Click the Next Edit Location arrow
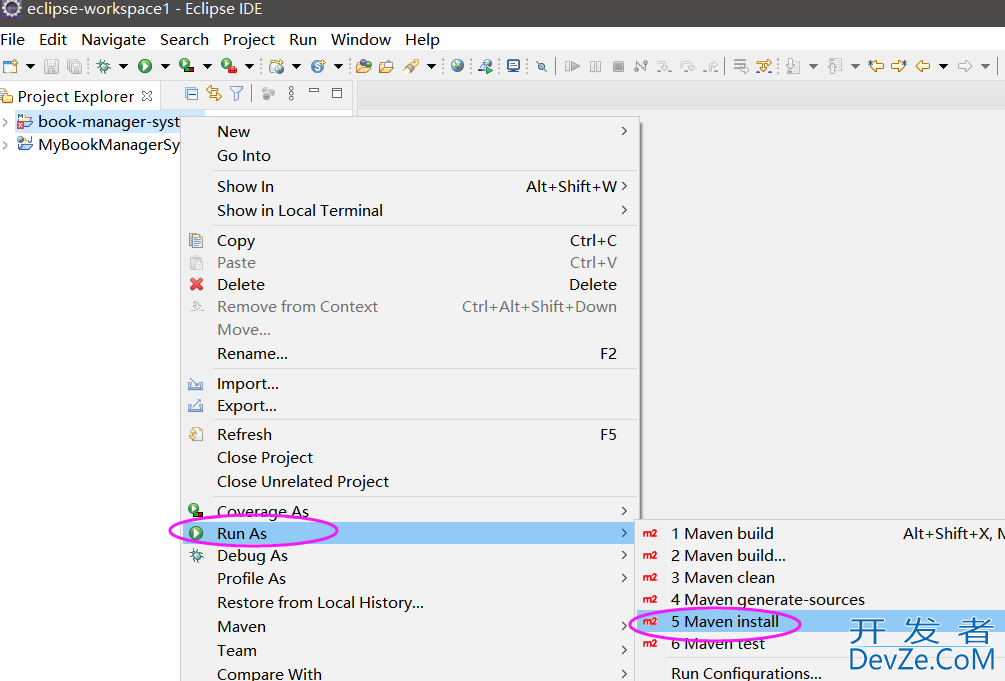 [899, 65]
